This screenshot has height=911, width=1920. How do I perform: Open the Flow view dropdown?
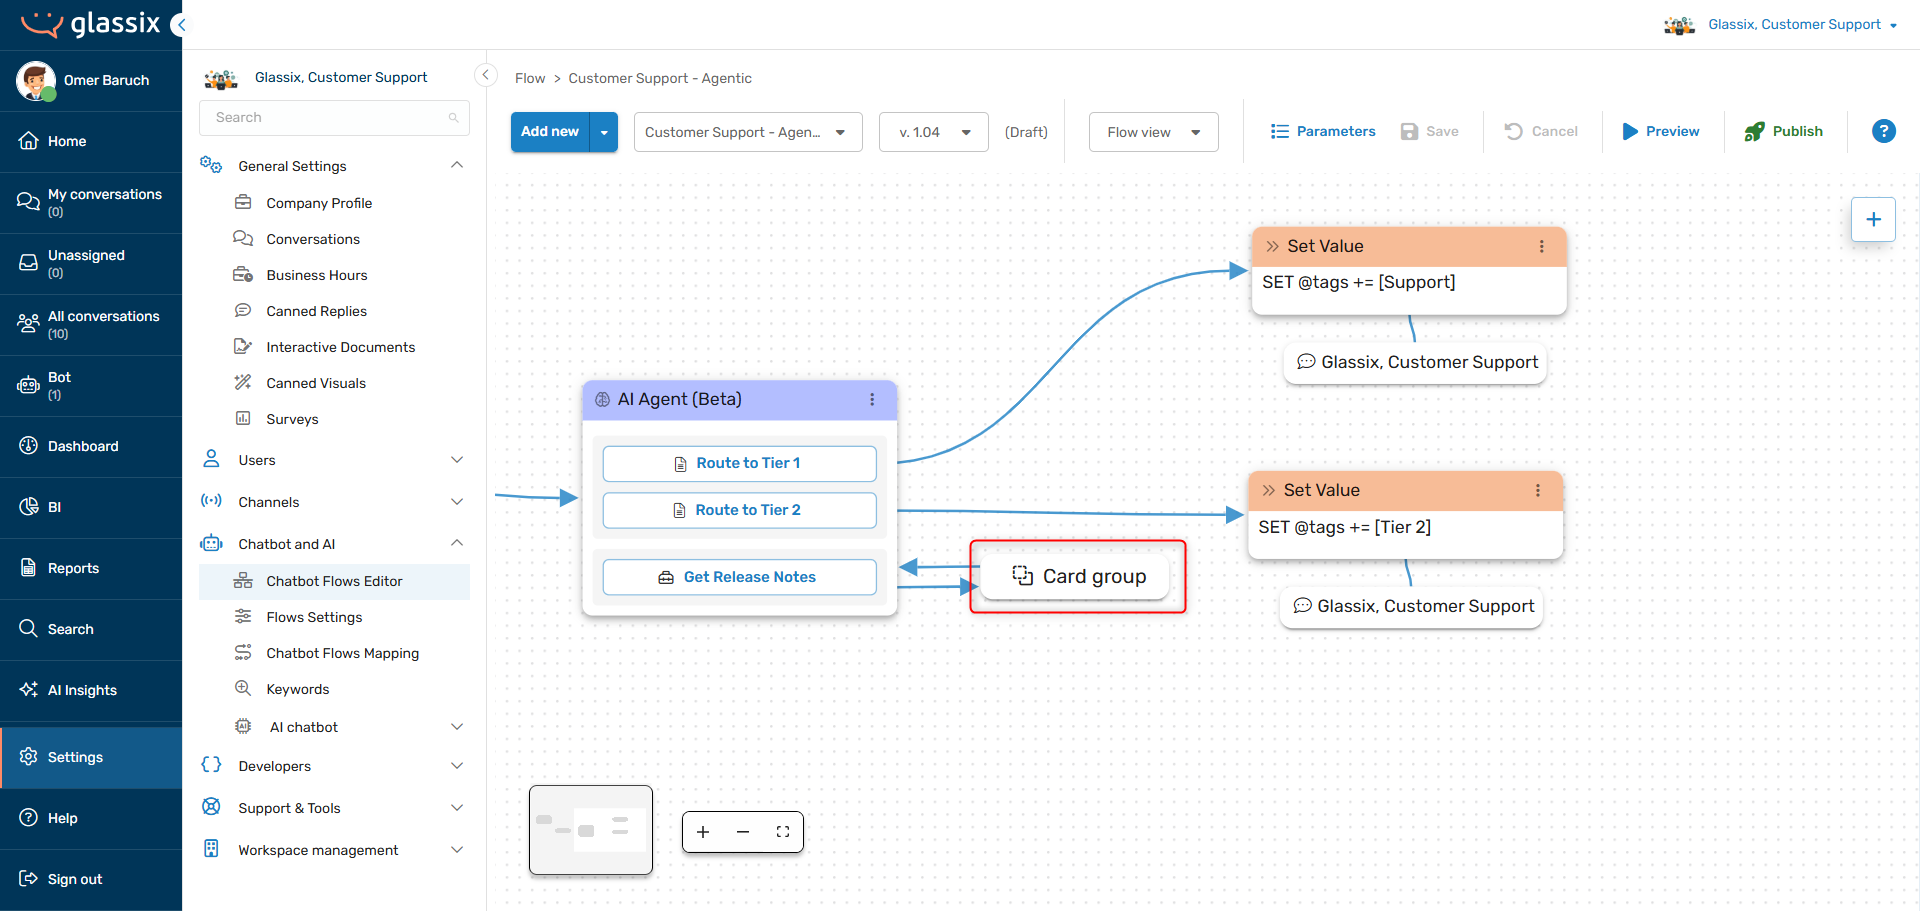pos(1154,132)
